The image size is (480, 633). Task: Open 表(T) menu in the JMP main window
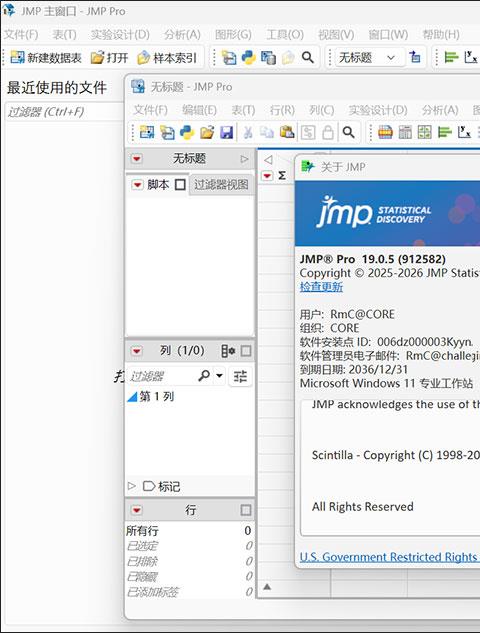pyautogui.click(x=64, y=35)
